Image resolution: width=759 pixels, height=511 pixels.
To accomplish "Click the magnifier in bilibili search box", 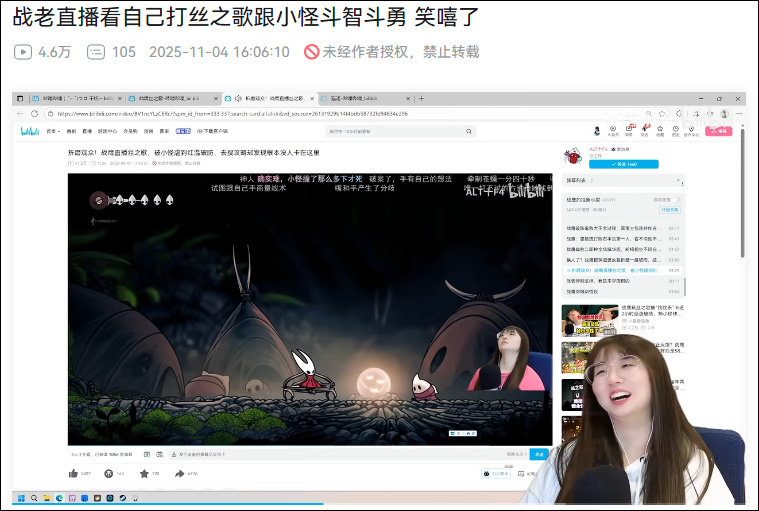I will pos(469,131).
